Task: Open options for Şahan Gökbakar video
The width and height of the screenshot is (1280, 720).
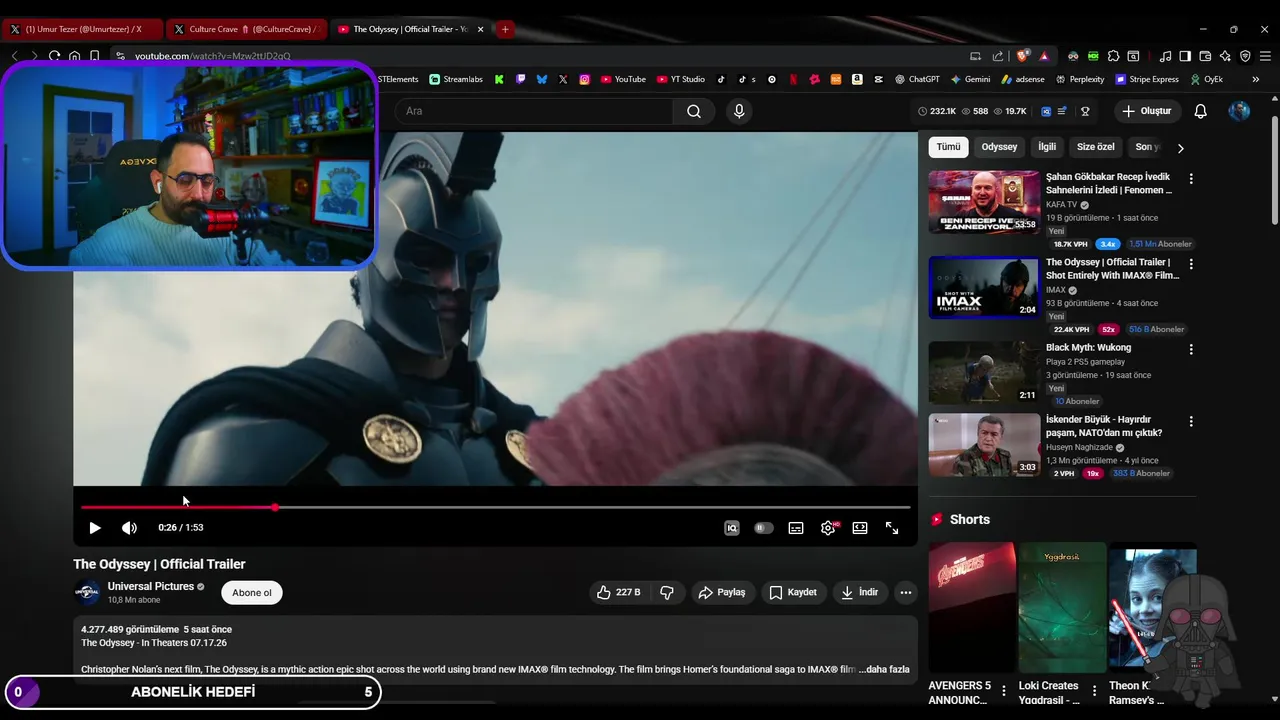Action: (1190, 178)
